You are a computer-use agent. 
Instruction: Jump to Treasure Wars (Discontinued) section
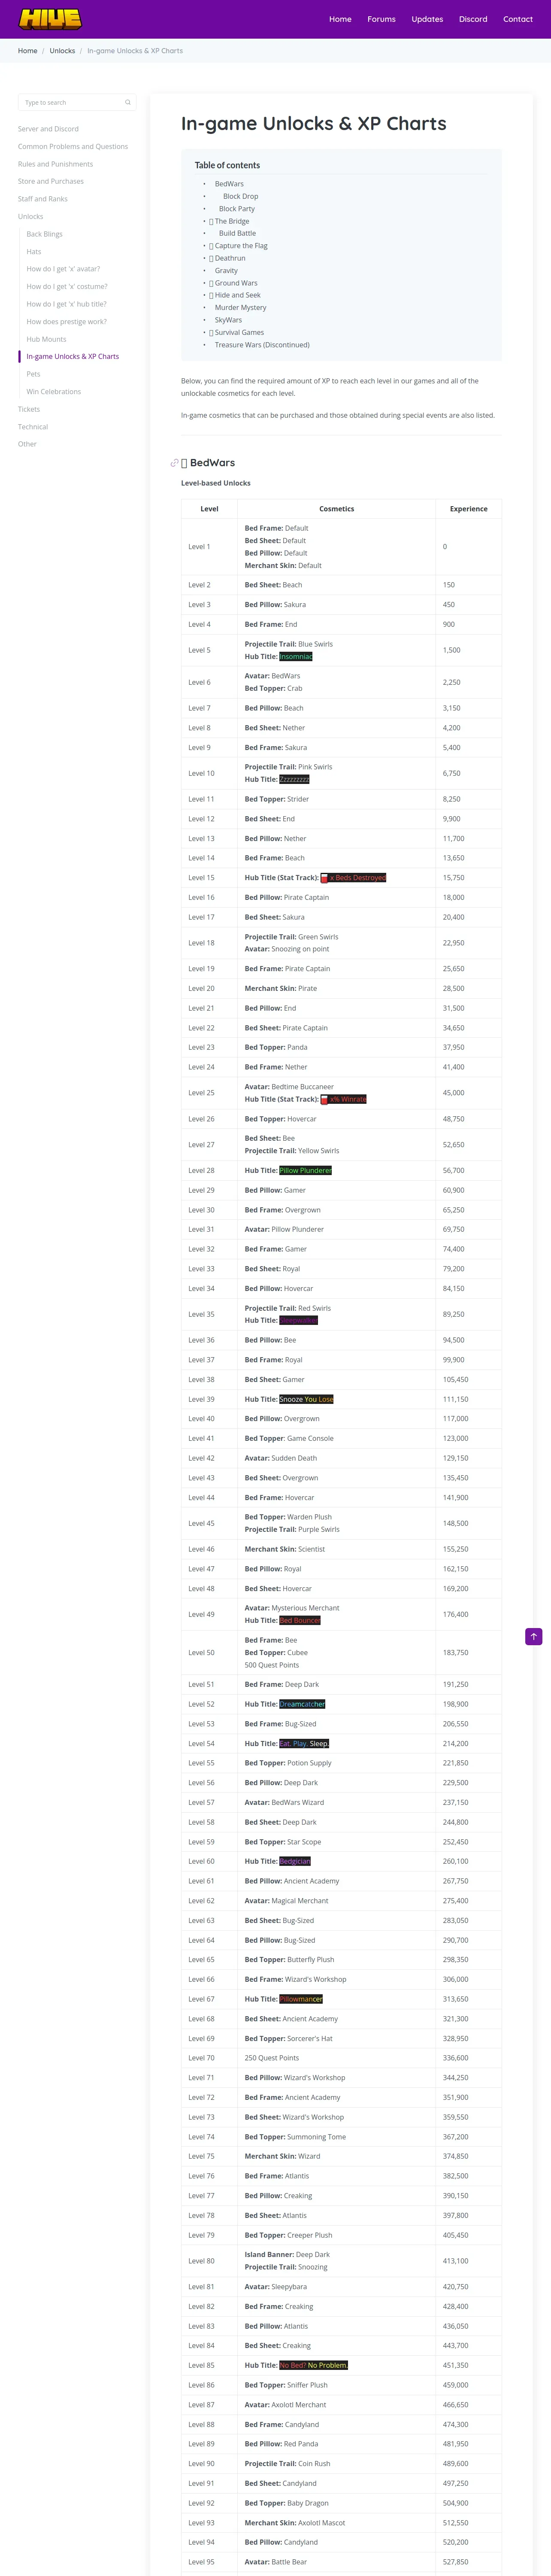(262, 345)
